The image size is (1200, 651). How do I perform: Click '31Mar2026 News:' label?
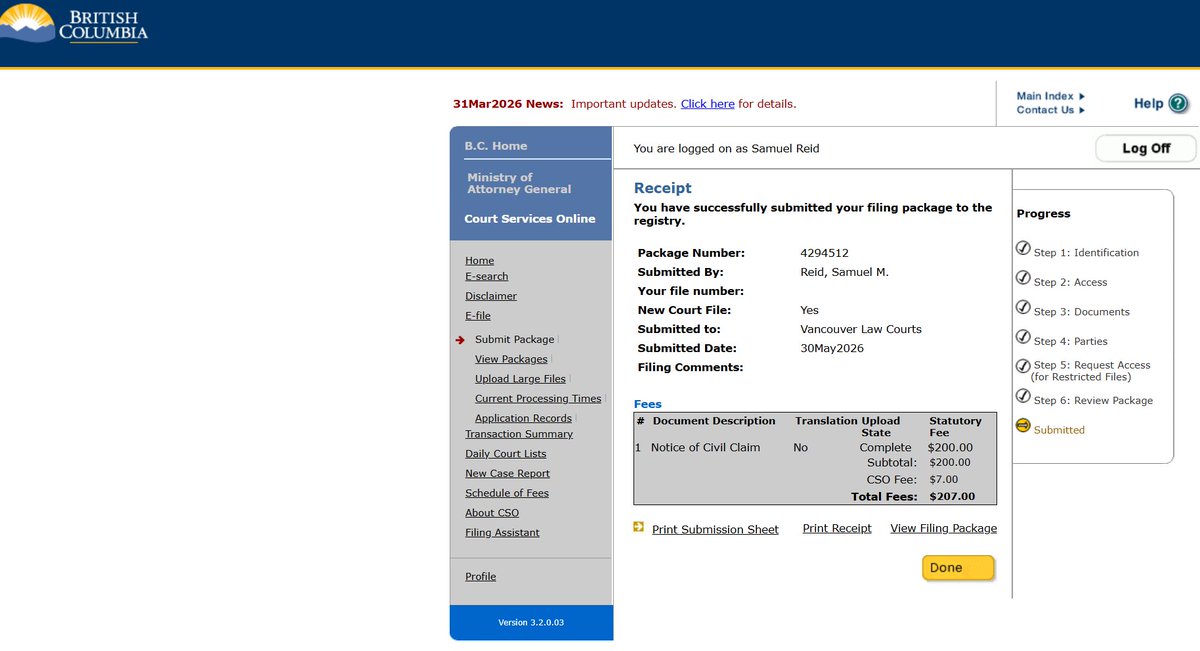point(508,104)
